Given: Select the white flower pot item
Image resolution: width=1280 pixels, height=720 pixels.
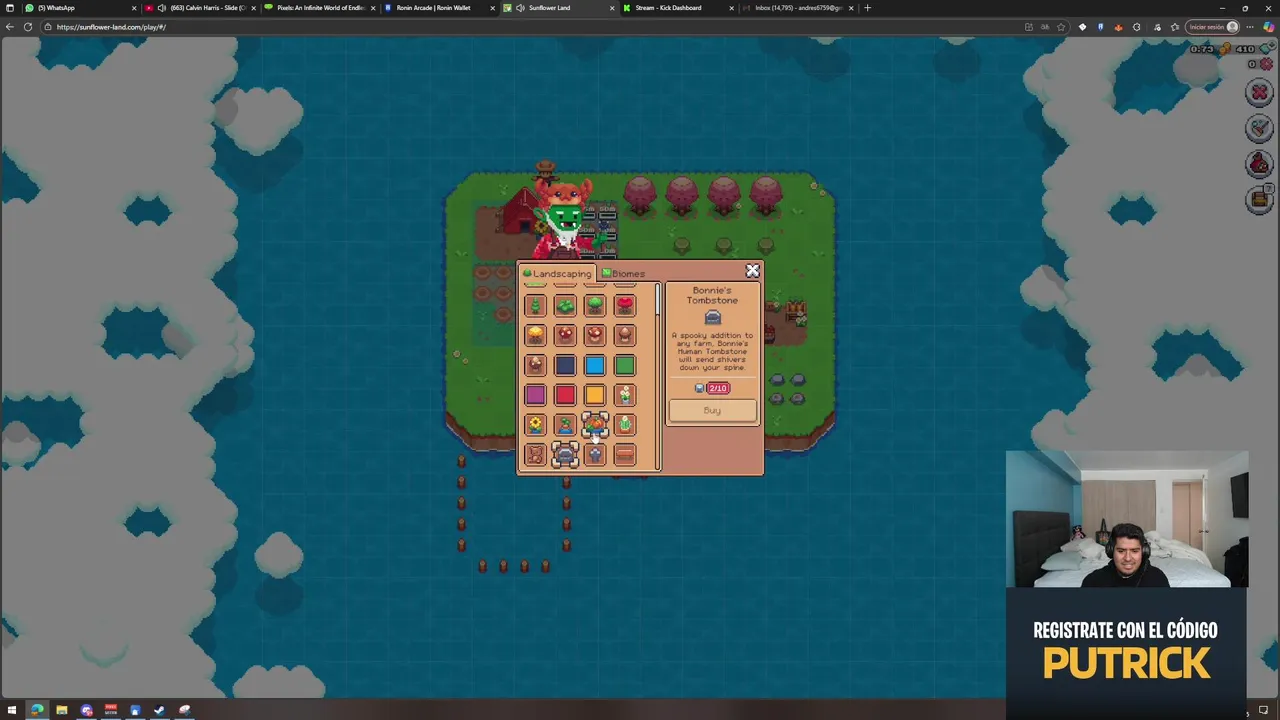Looking at the screenshot, I should coord(625,395).
